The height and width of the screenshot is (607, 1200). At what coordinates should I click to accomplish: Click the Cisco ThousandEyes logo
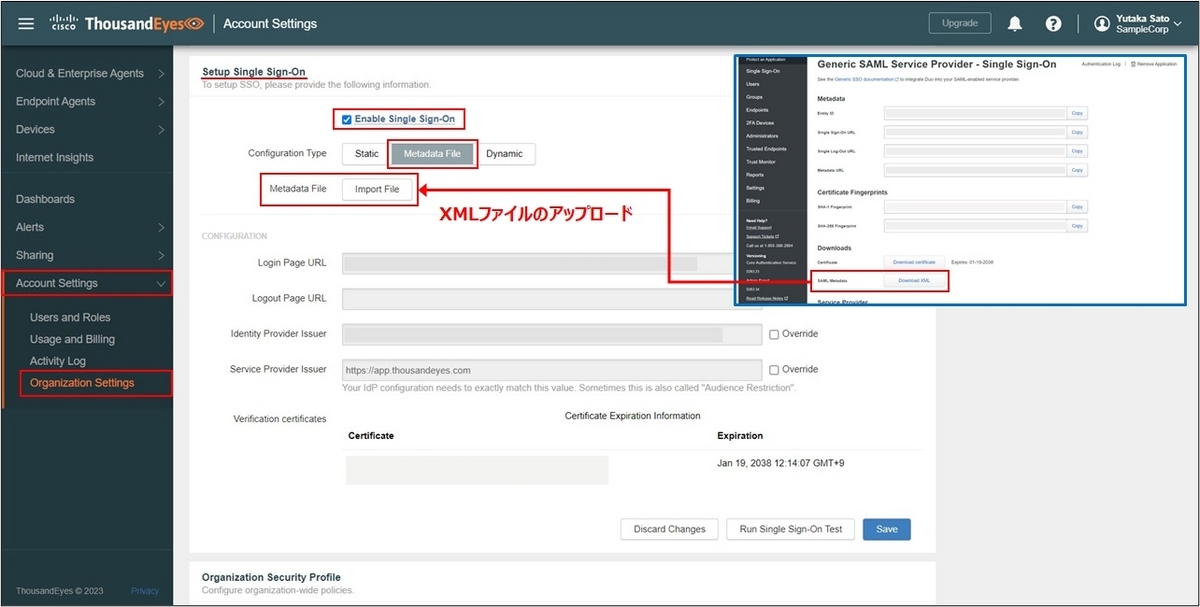pyautogui.click(x=127, y=23)
